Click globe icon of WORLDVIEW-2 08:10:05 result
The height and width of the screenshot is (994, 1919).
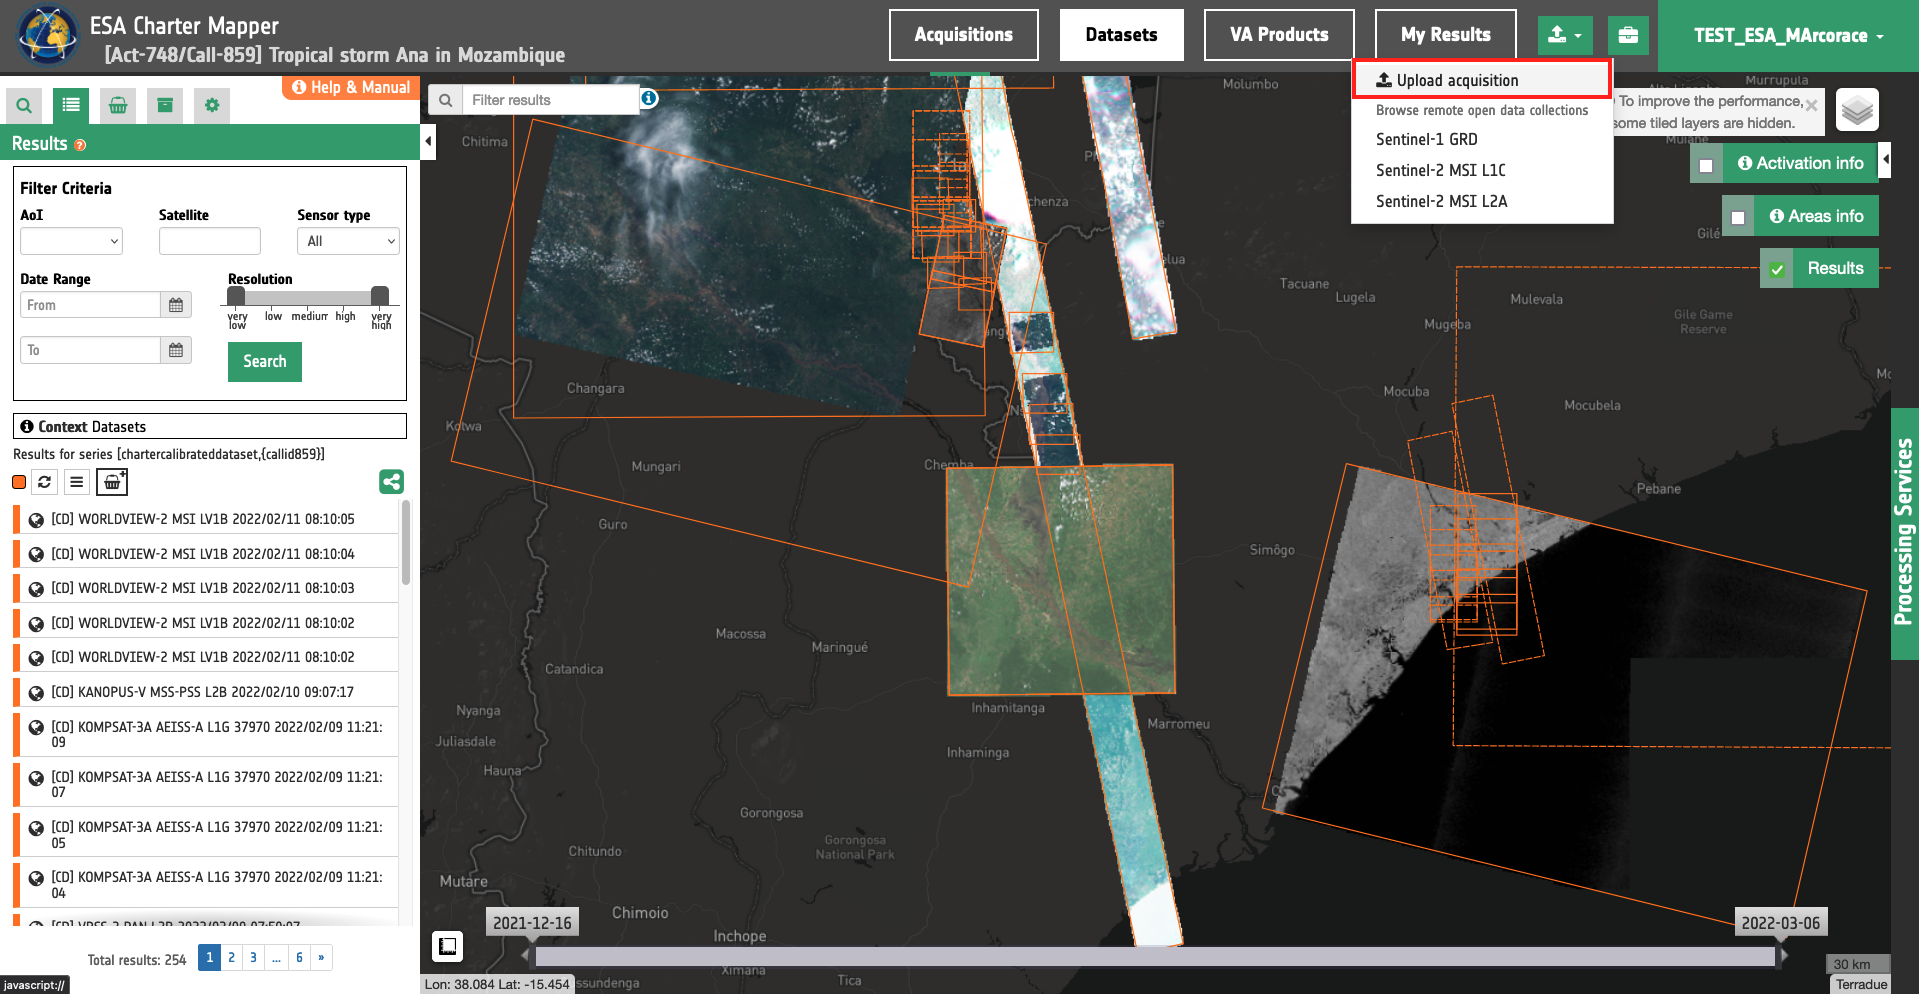coord(36,520)
